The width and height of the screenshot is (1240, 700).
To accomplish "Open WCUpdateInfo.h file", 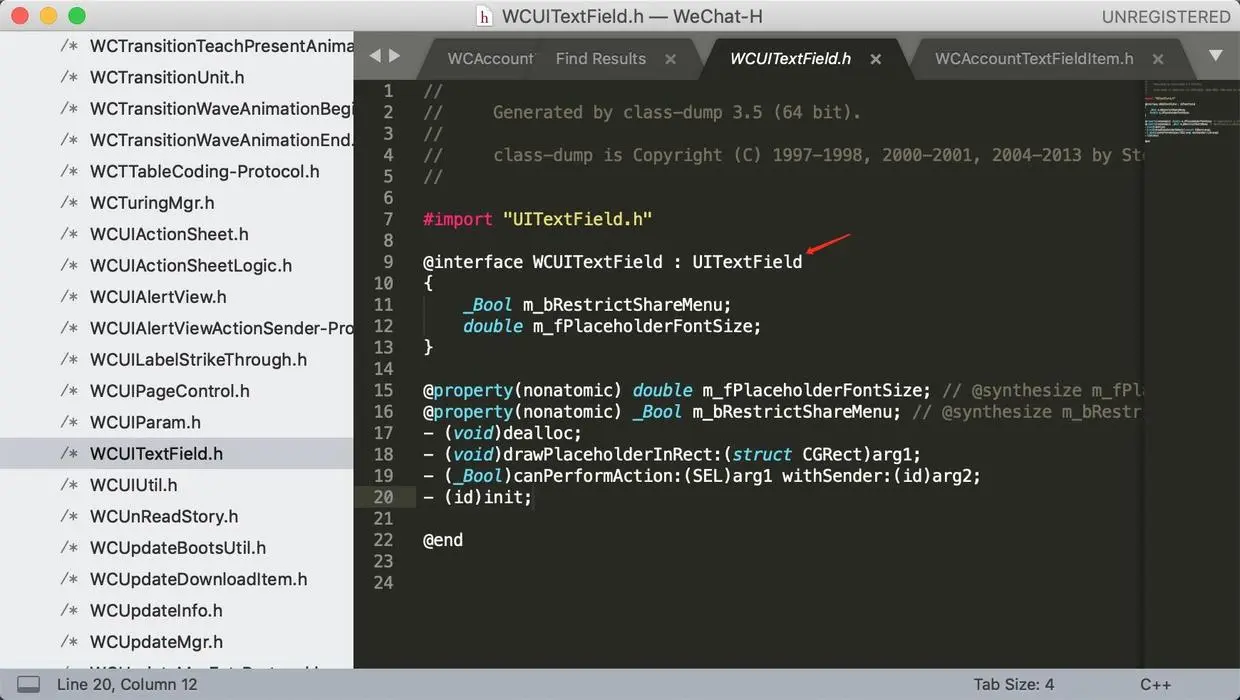I will 156,610.
